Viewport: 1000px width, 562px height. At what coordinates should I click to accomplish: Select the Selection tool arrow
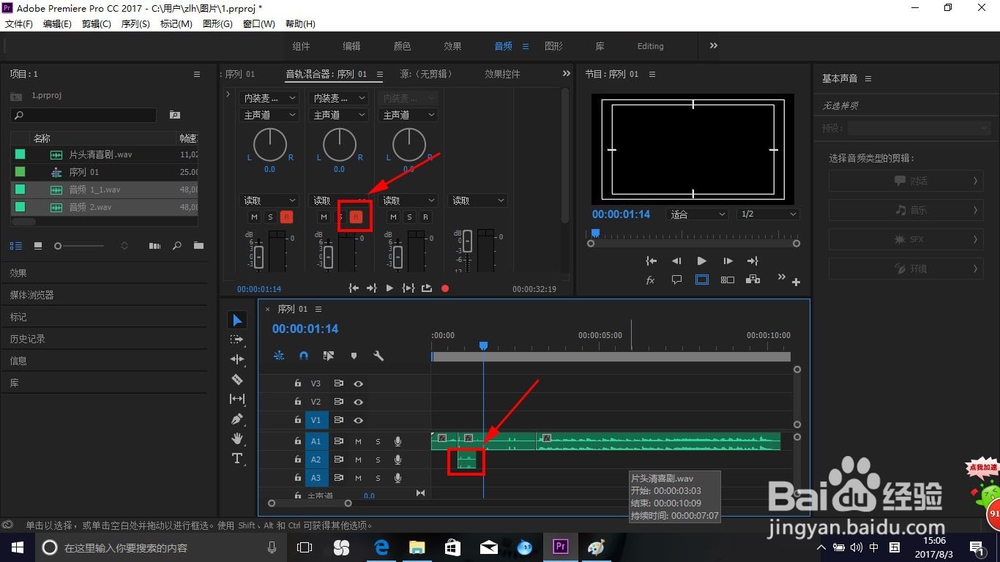coord(237,320)
